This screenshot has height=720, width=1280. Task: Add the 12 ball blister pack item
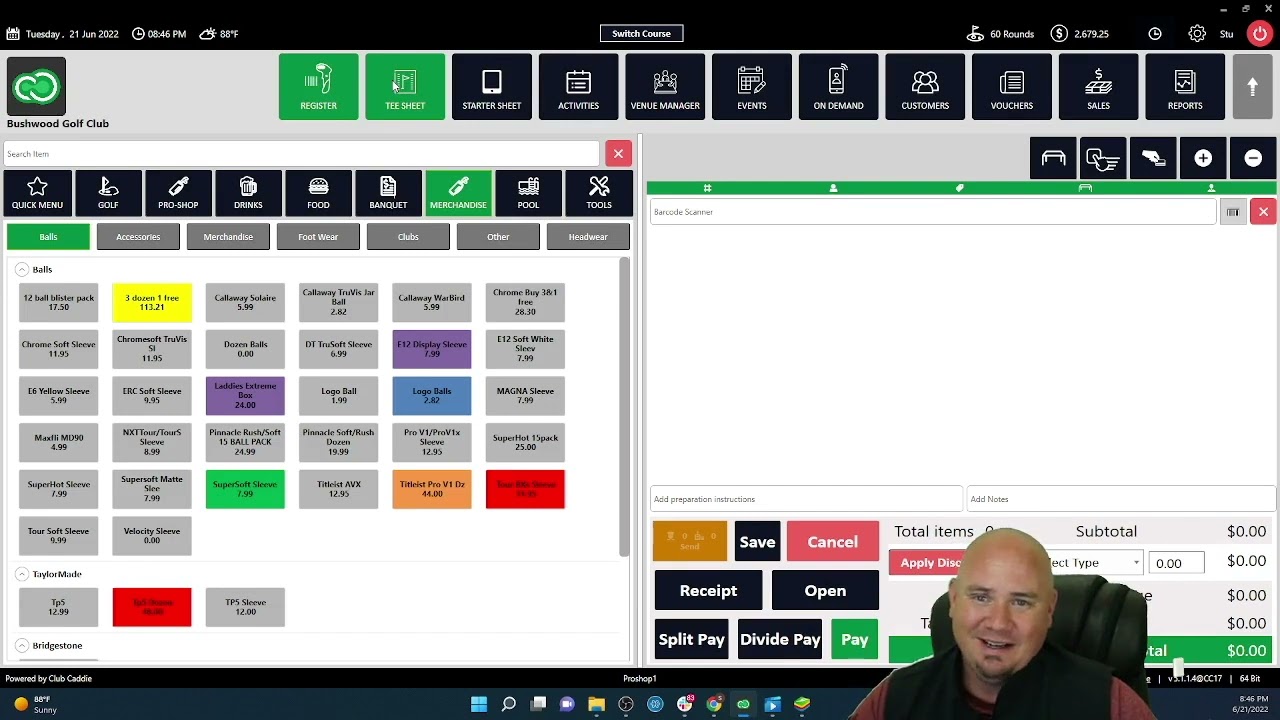(x=59, y=302)
